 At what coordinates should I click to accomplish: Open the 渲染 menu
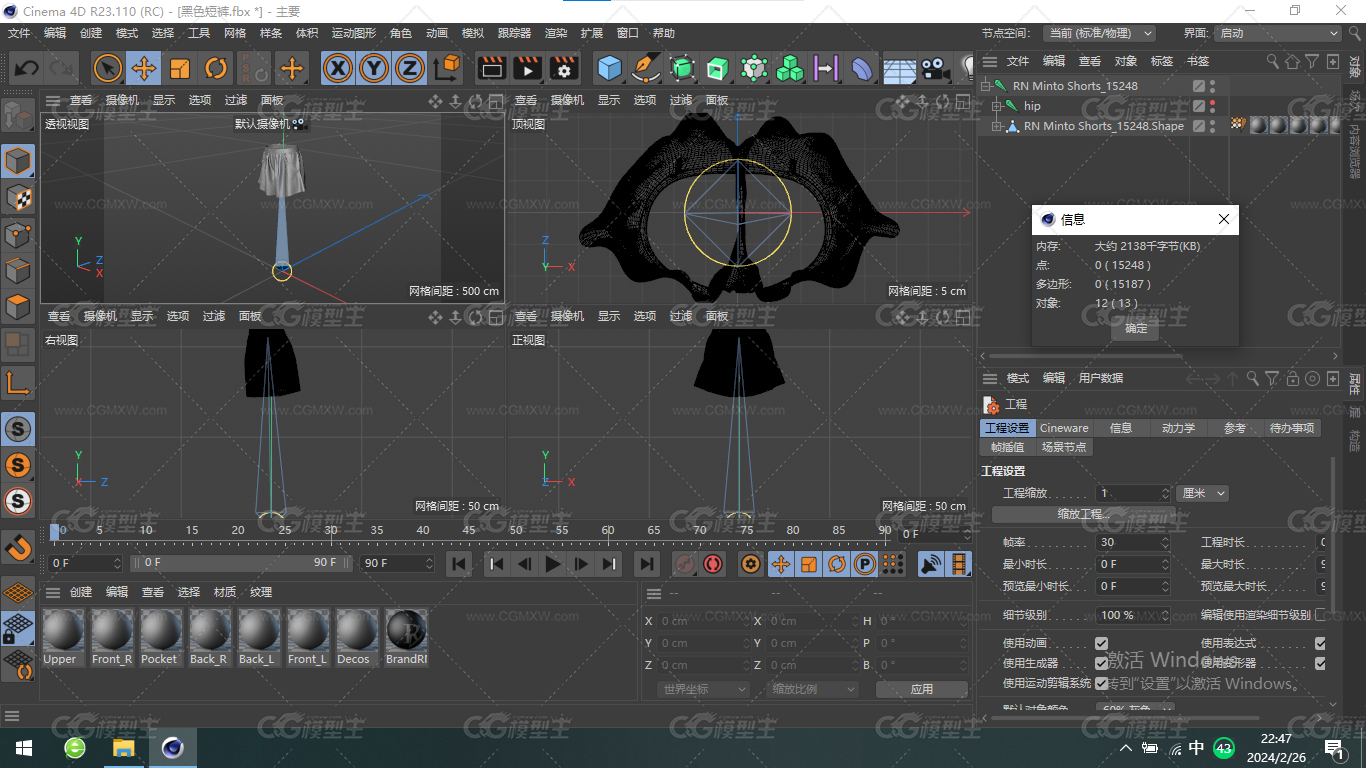[556, 33]
